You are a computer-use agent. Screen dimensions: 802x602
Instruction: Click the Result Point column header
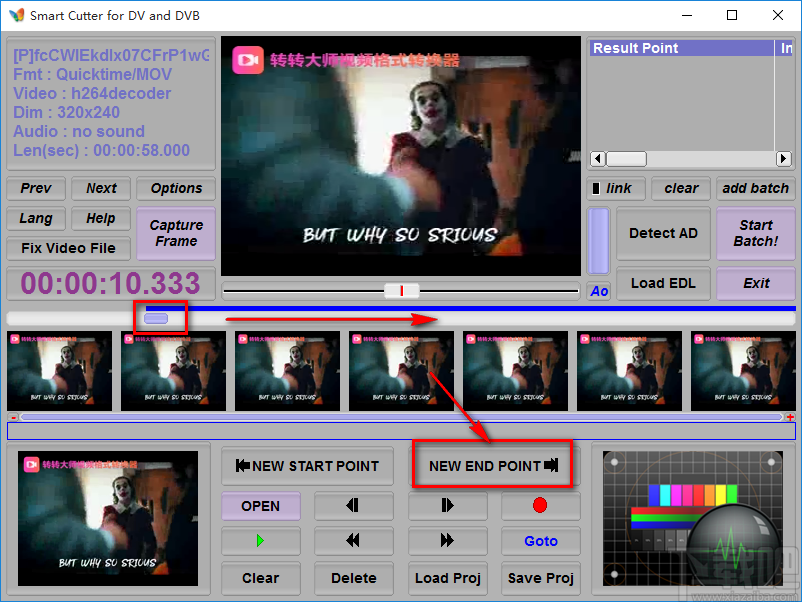click(681, 48)
